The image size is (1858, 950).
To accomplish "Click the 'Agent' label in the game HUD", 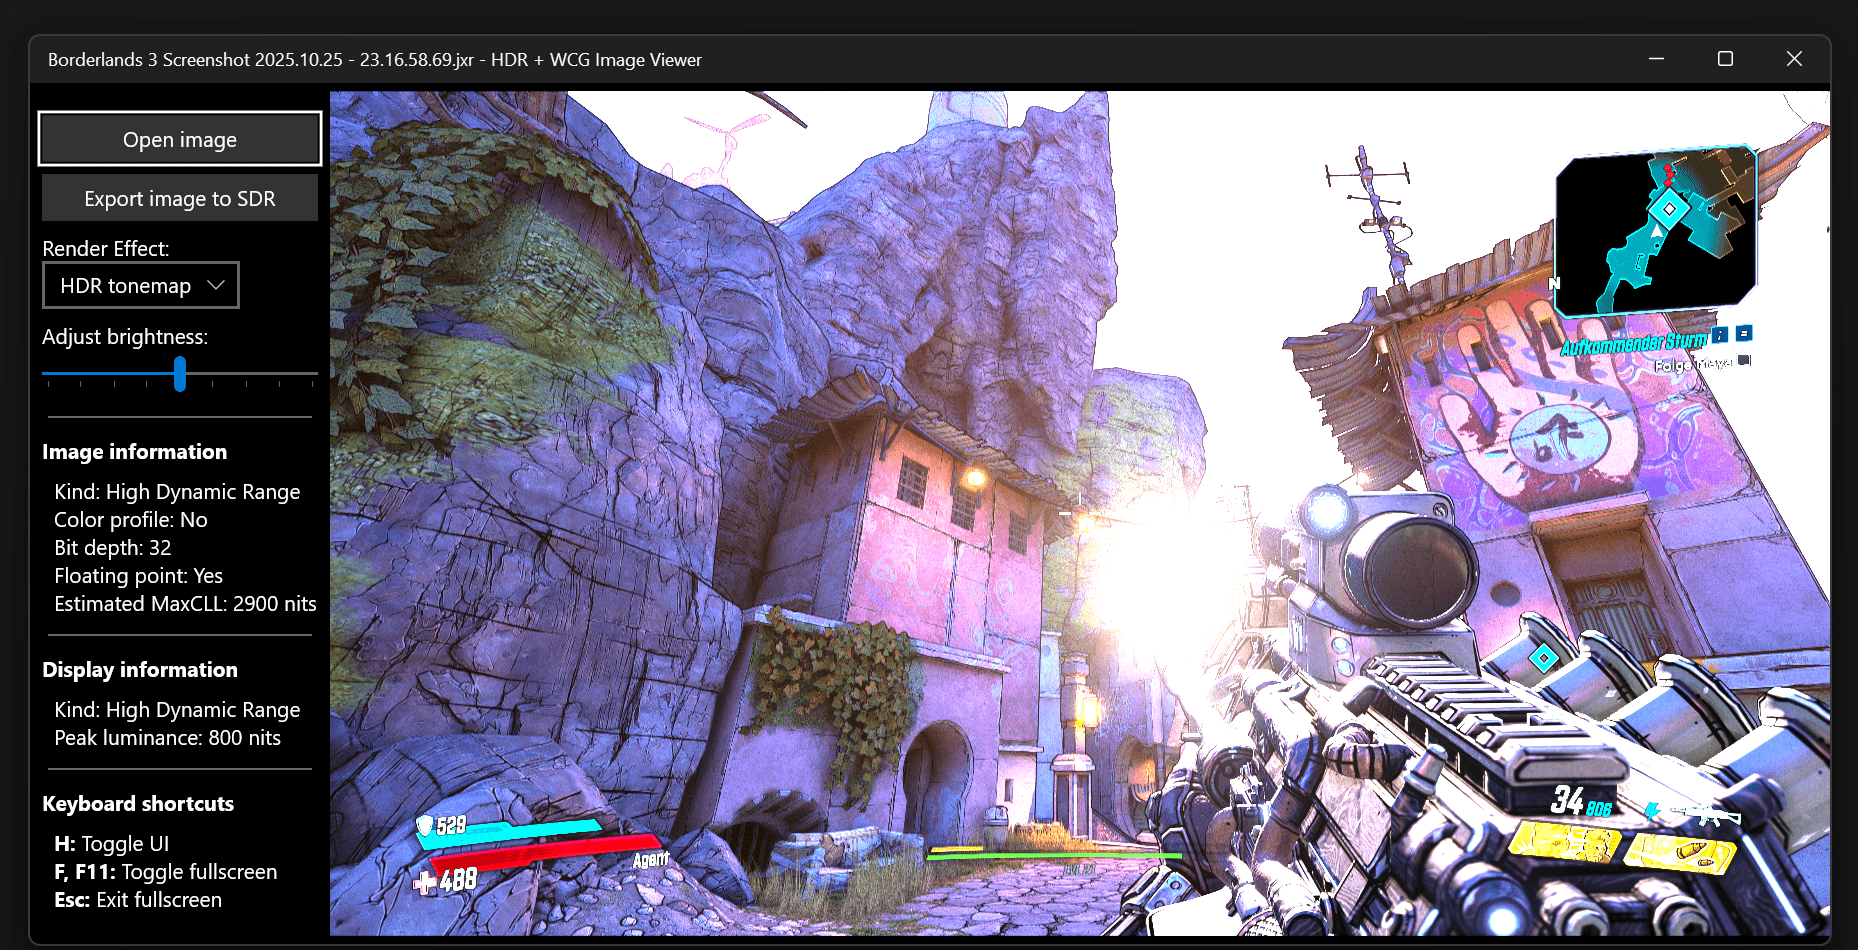I will pyautogui.click(x=650, y=859).
